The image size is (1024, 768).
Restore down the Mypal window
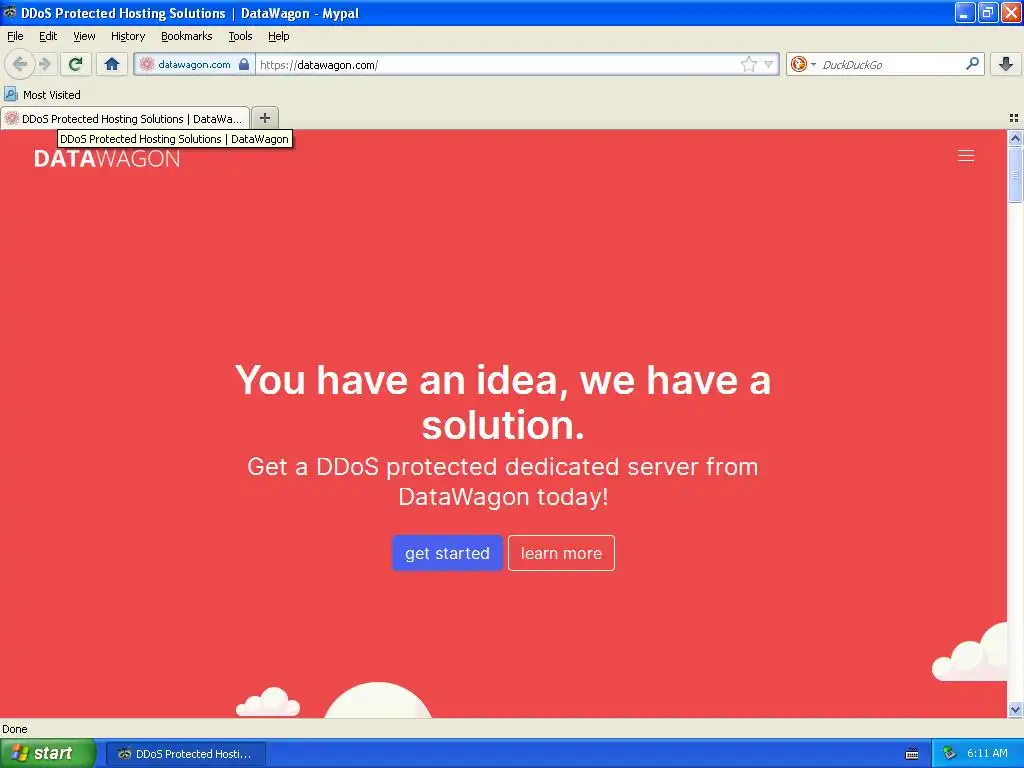[988, 12]
